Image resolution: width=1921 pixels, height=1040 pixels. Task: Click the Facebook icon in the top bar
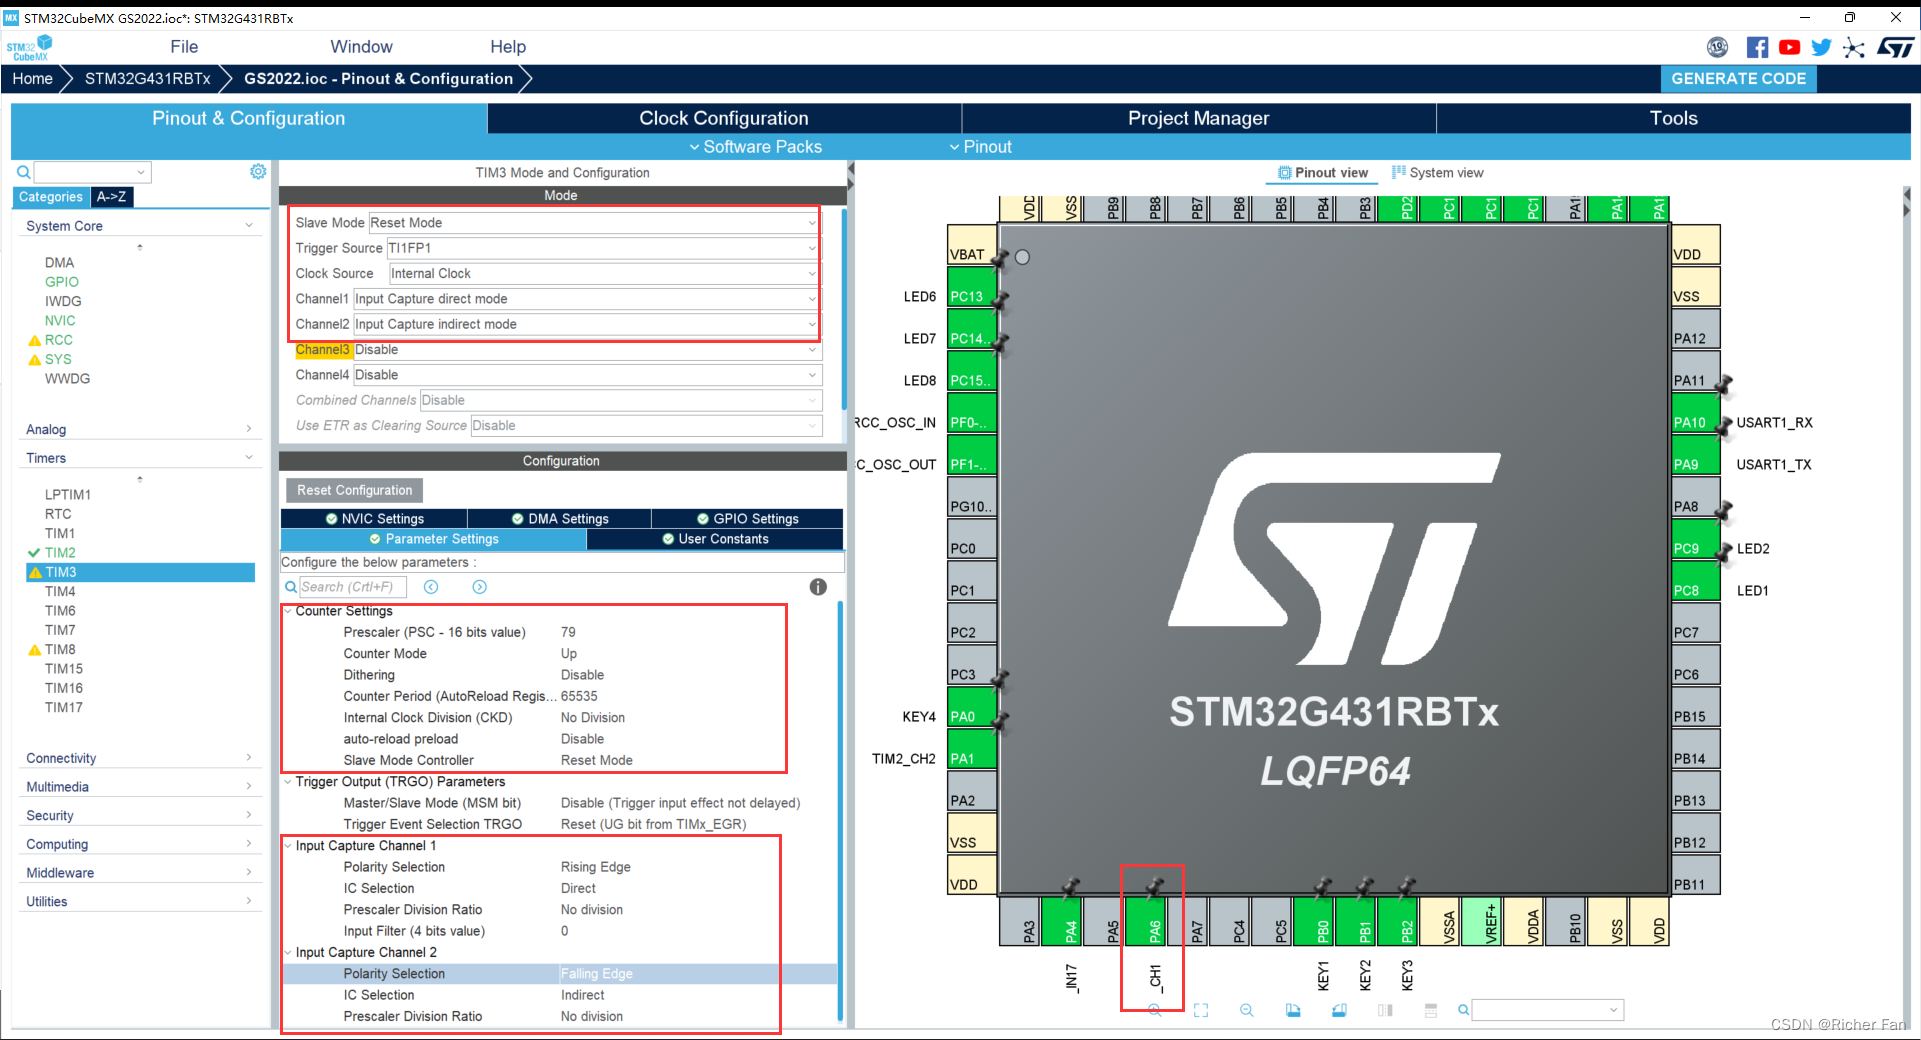(x=1757, y=47)
